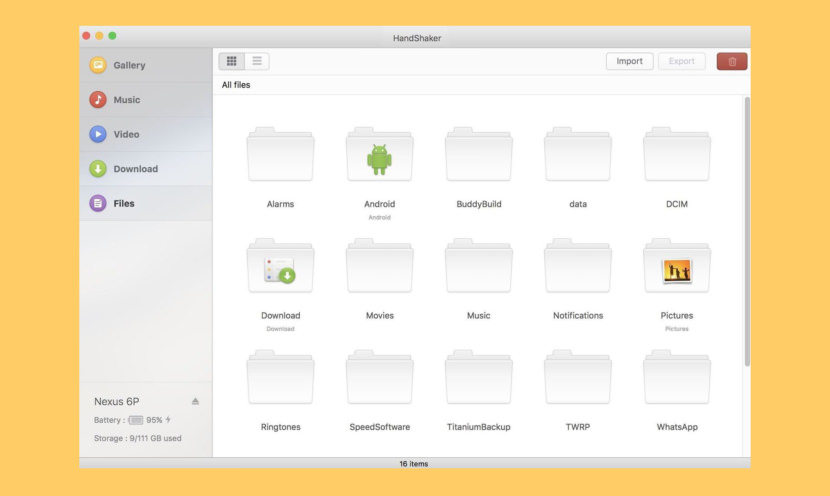Click the vertical scrollbar in file area
Screen dimensions: 830x496
point(746,230)
